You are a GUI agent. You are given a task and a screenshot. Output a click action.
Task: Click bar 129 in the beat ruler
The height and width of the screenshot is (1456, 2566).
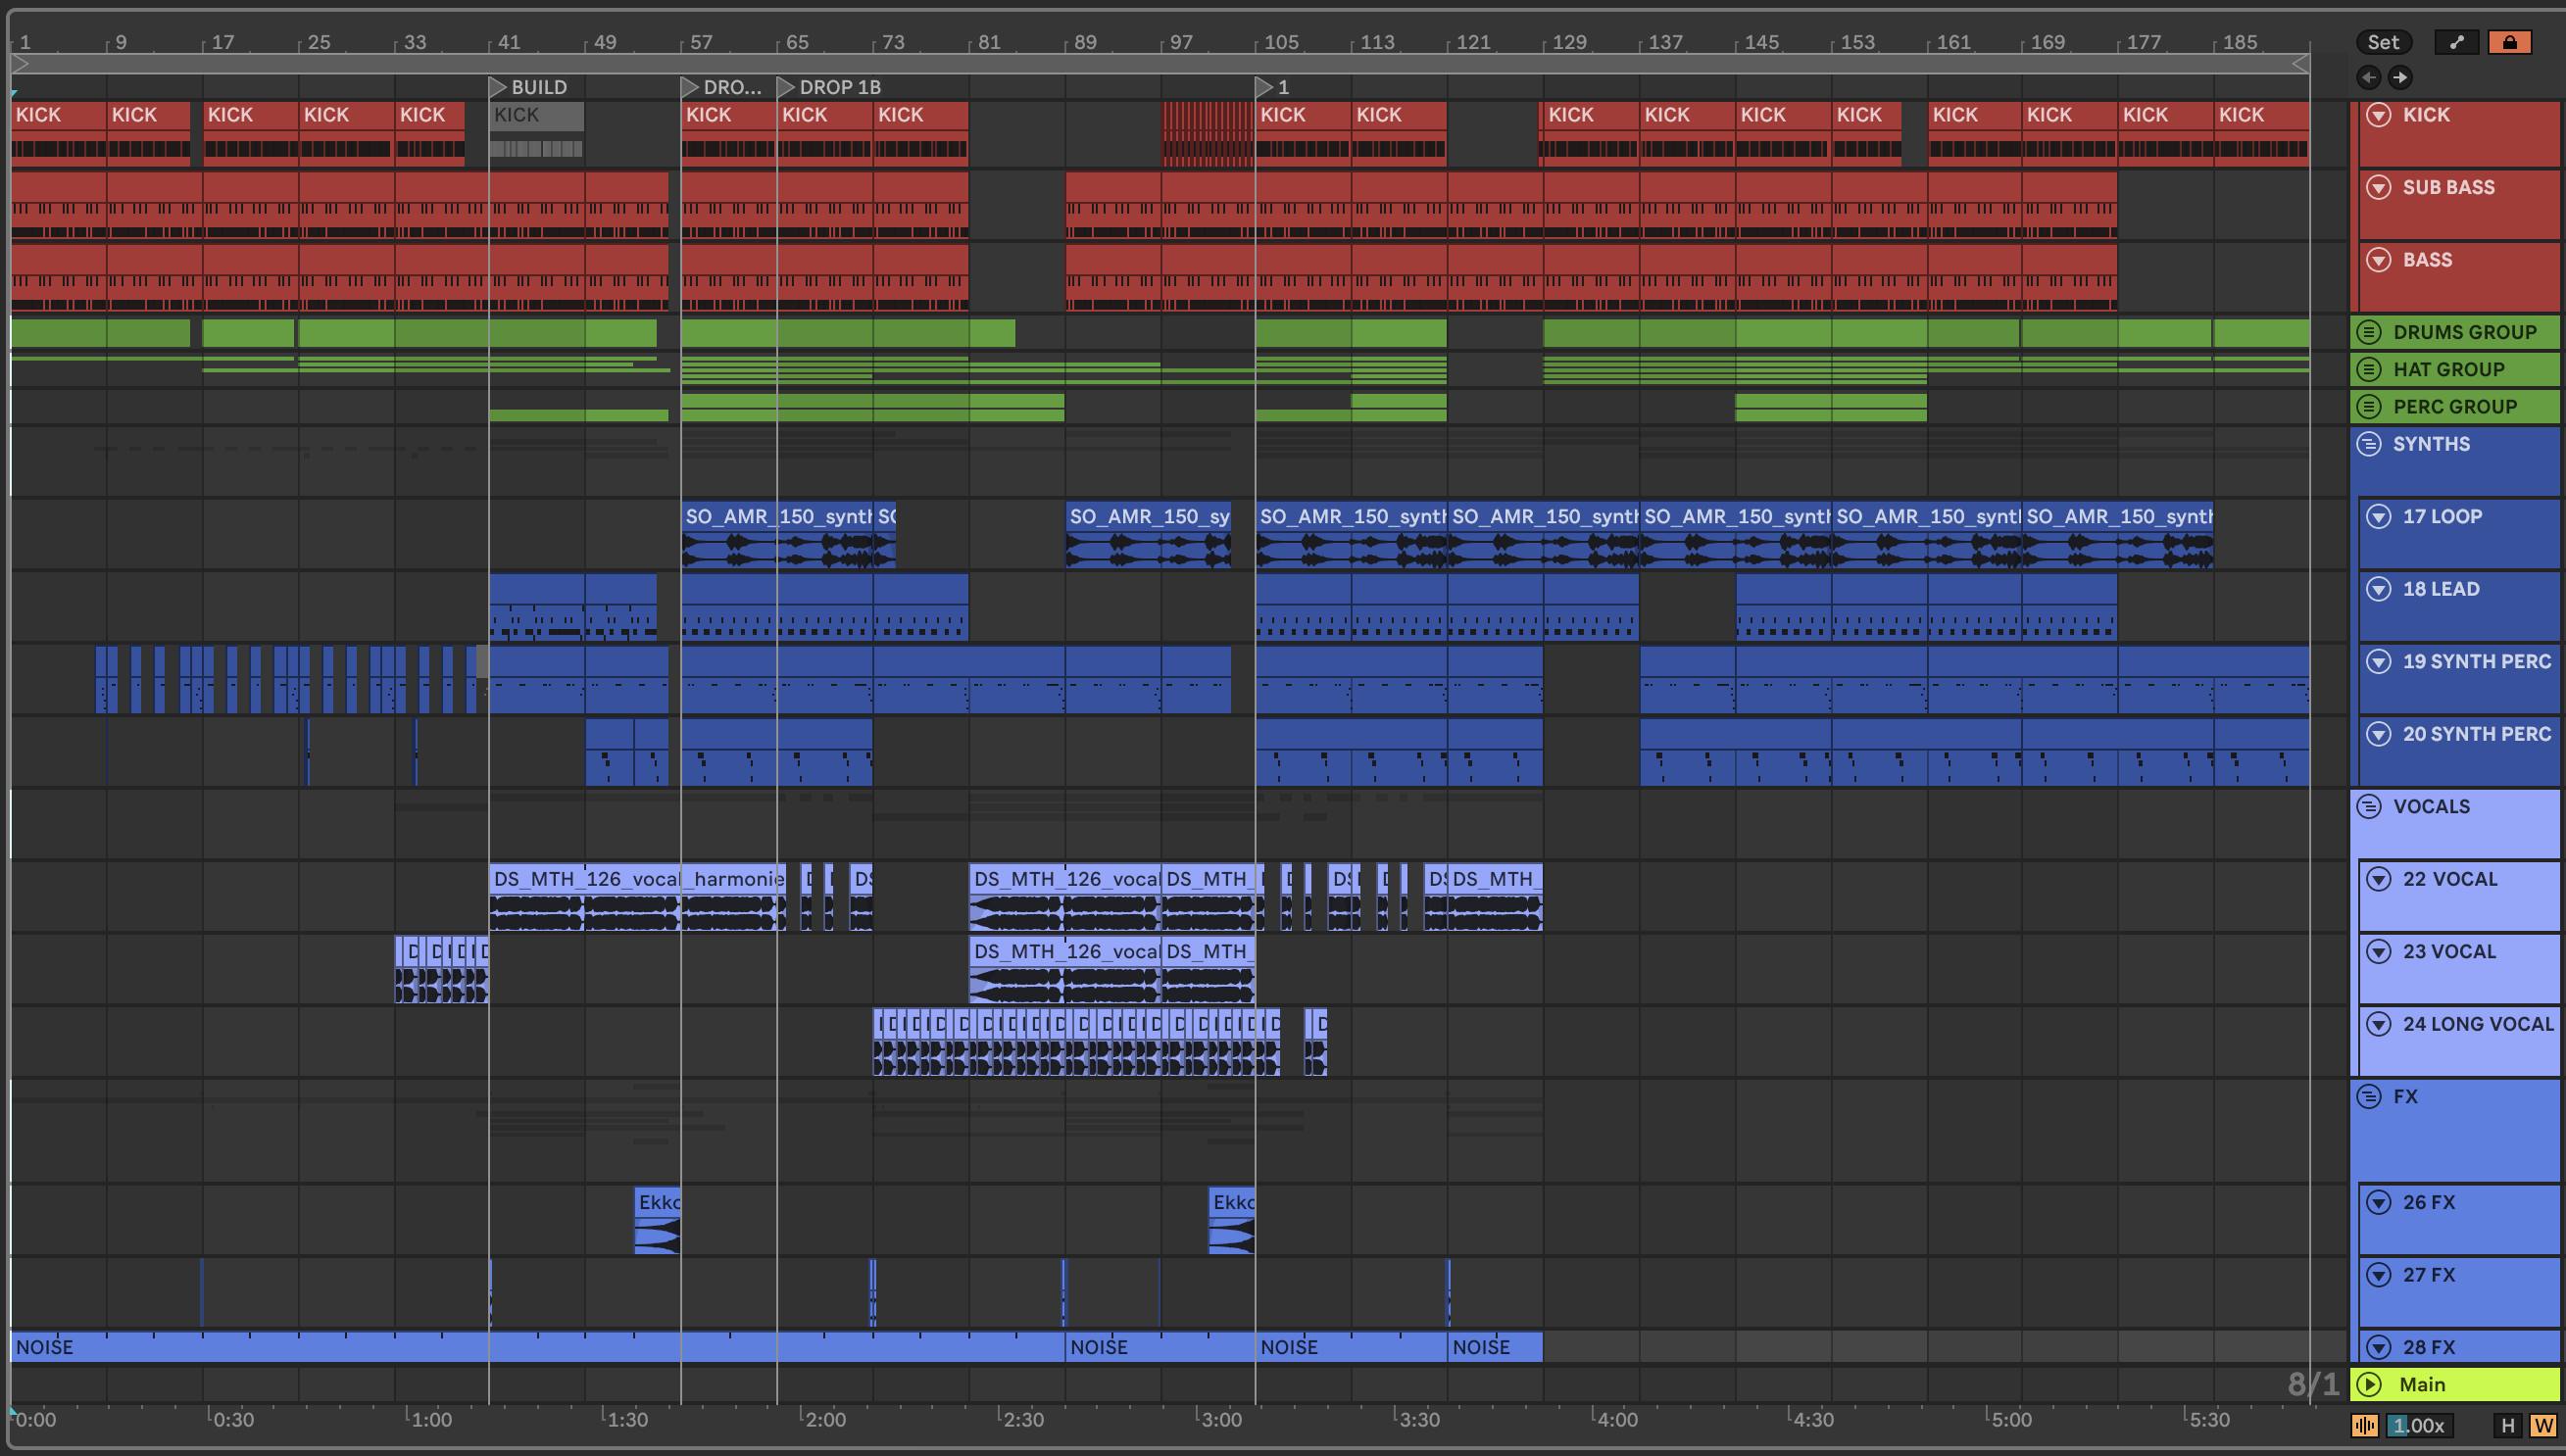[1569, 42]
